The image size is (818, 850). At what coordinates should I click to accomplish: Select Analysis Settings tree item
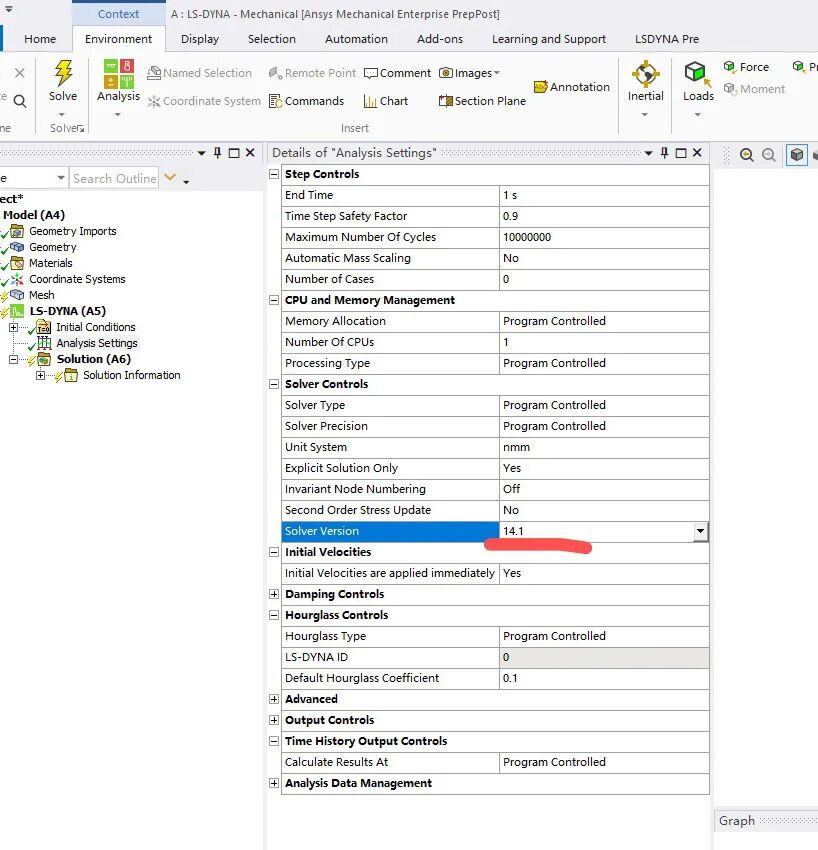96,343
